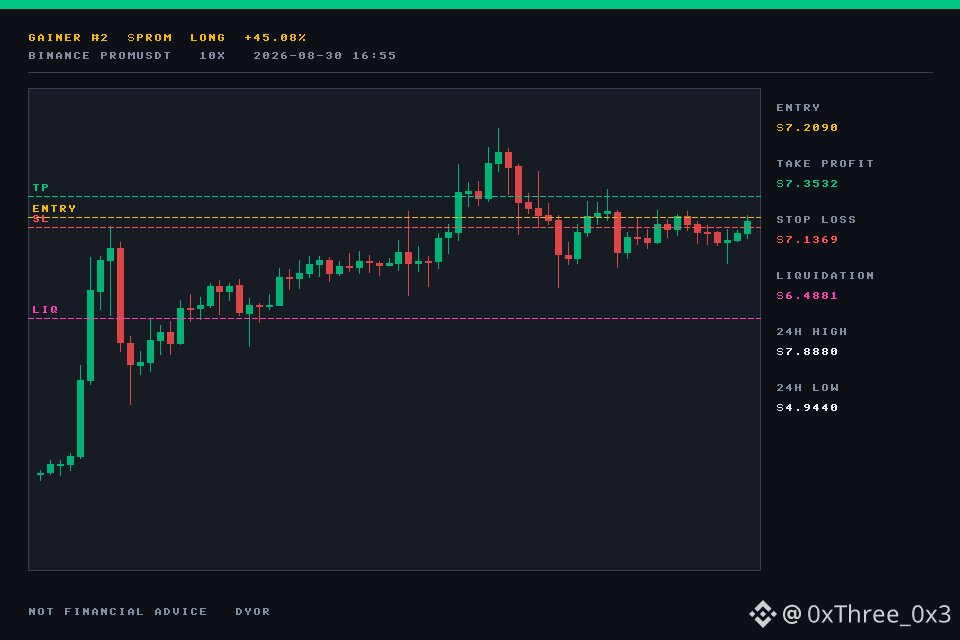Click the 2026-08-30 16:55 timestamp
This screenshot has height=640, width=960.
[x=324, y=56]
